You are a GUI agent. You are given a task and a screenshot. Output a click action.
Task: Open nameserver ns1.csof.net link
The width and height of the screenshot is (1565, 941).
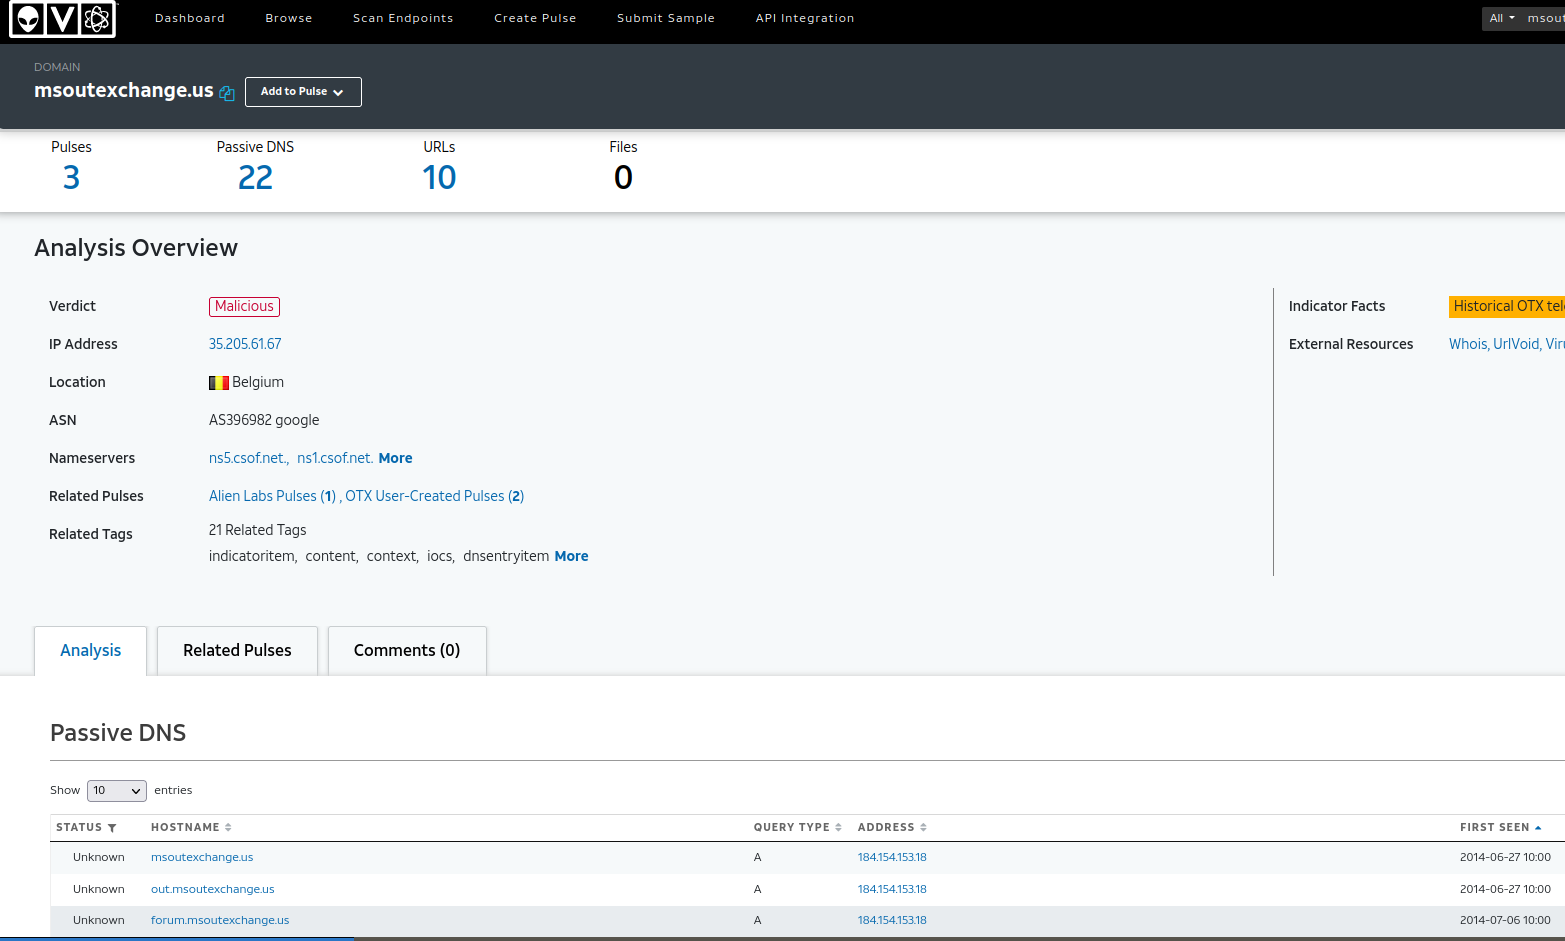pos(335,458)
